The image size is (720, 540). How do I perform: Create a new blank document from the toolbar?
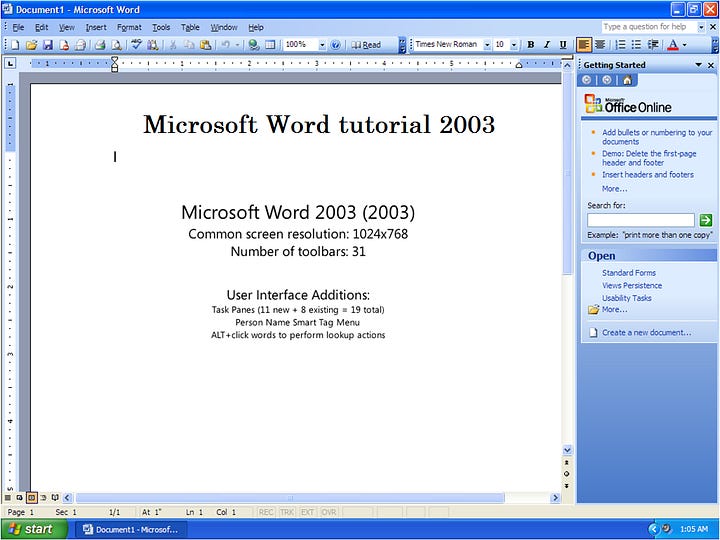pos(15,45)
